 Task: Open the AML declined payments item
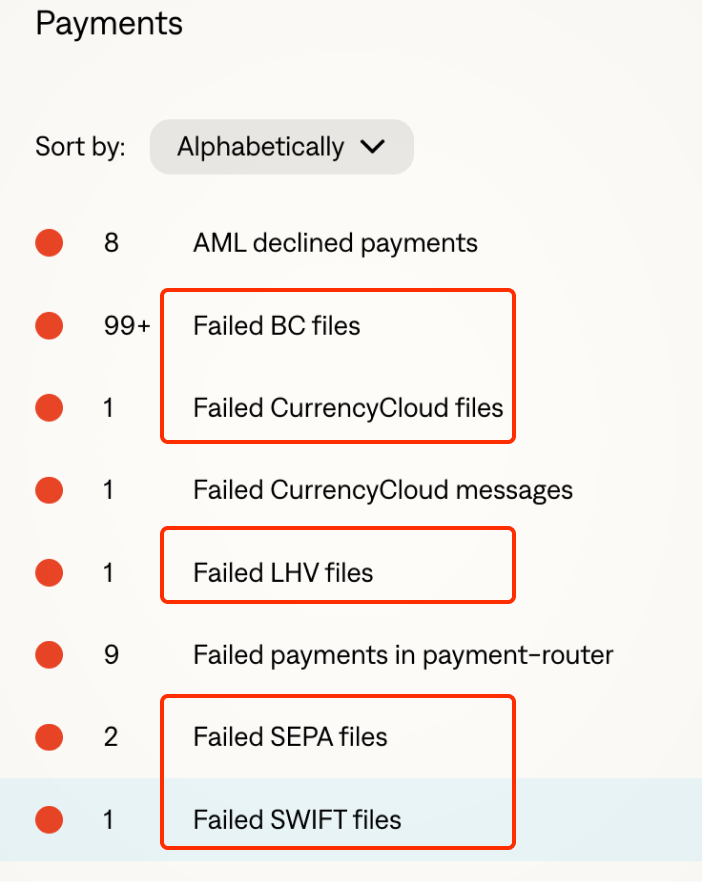(x=335, y=243)
